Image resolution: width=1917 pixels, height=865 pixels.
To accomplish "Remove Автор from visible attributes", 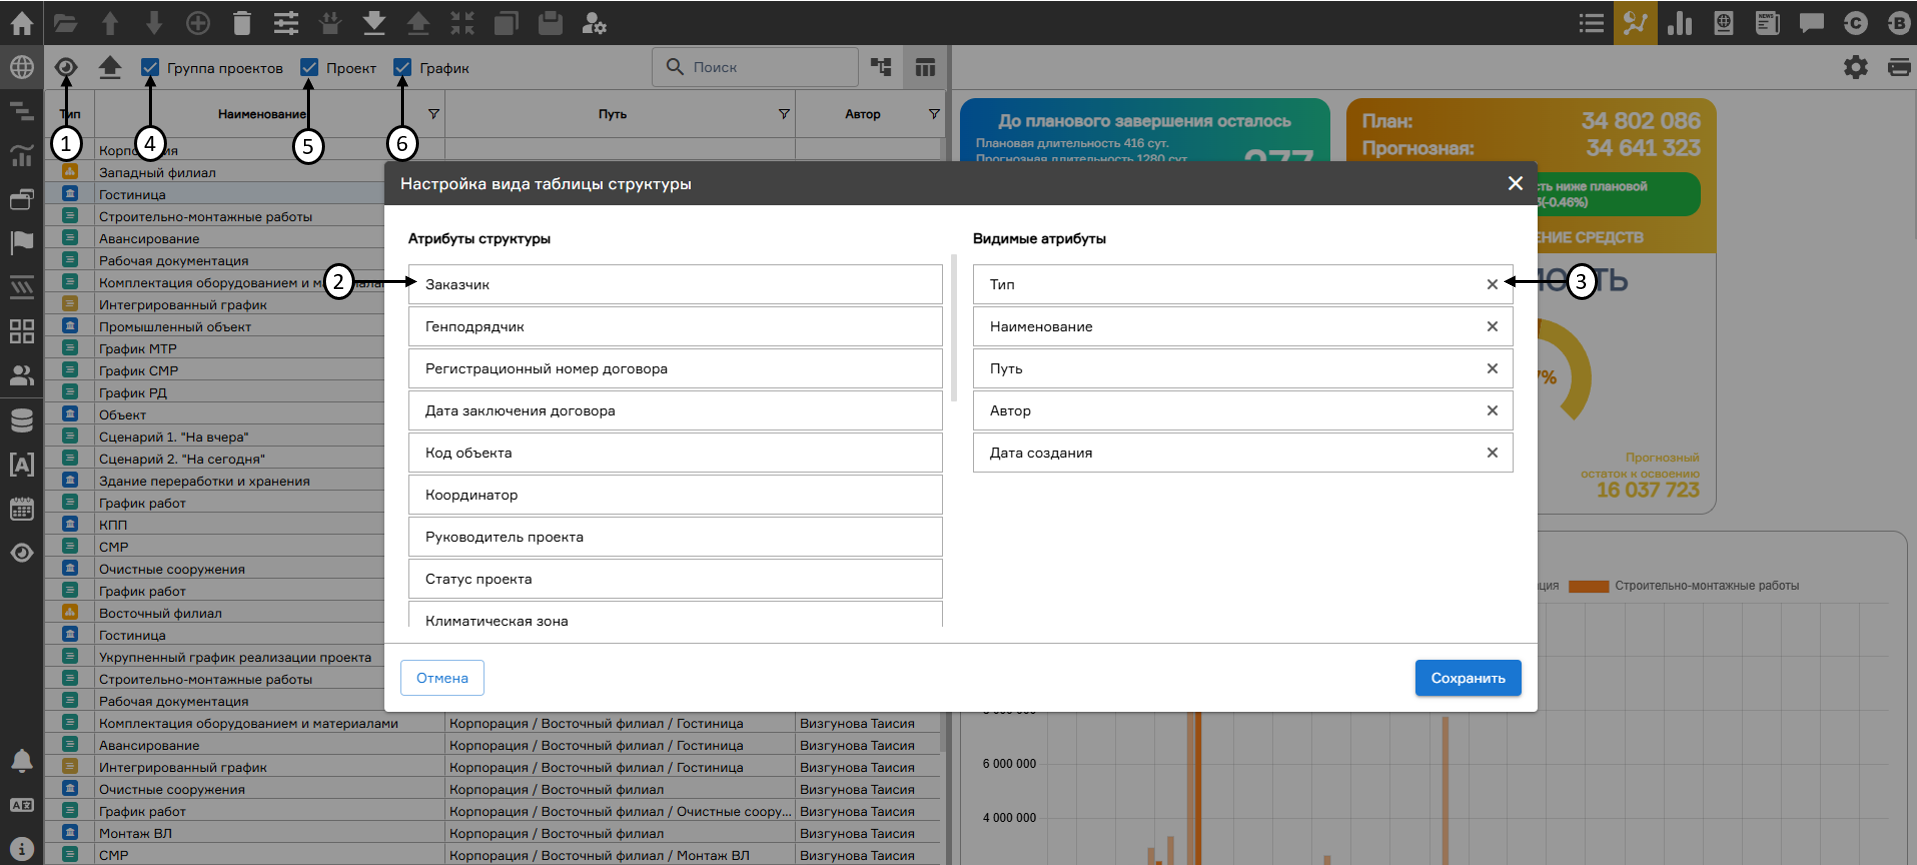I will 1492,410.
